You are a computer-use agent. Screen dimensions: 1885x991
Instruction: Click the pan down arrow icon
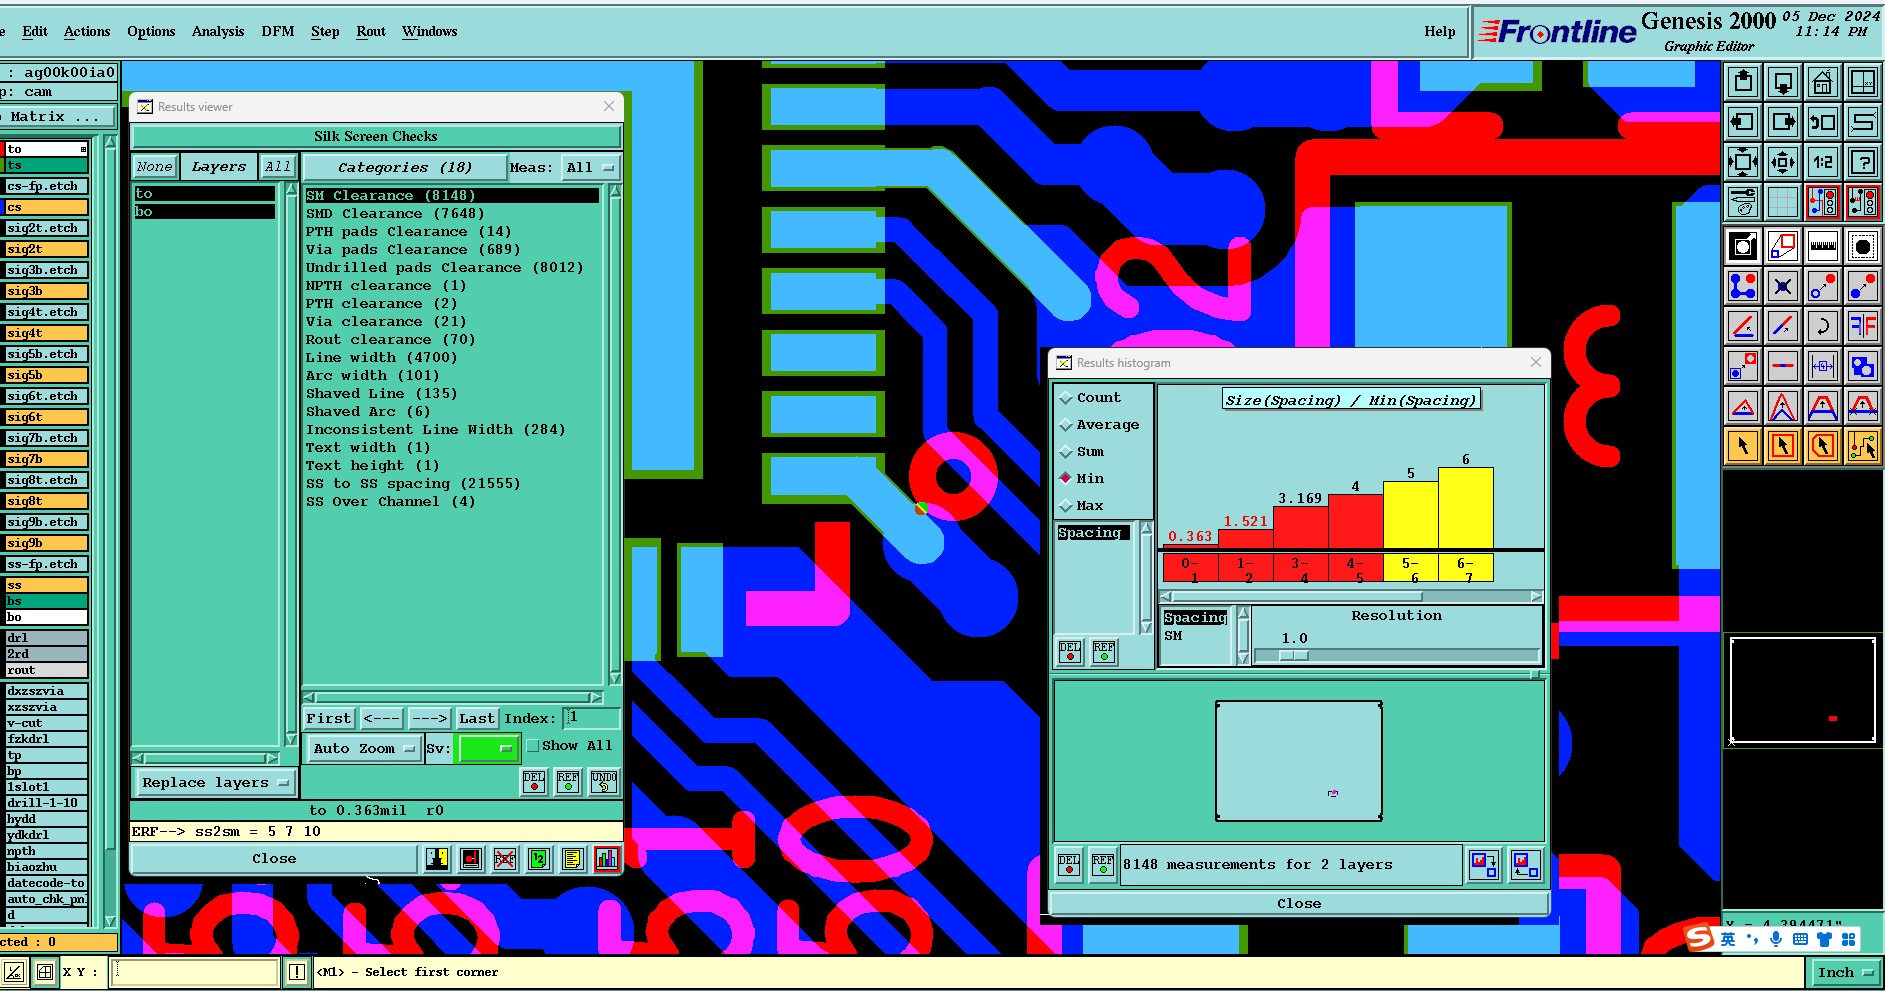pyautogui.click(x=1783, y=82)
